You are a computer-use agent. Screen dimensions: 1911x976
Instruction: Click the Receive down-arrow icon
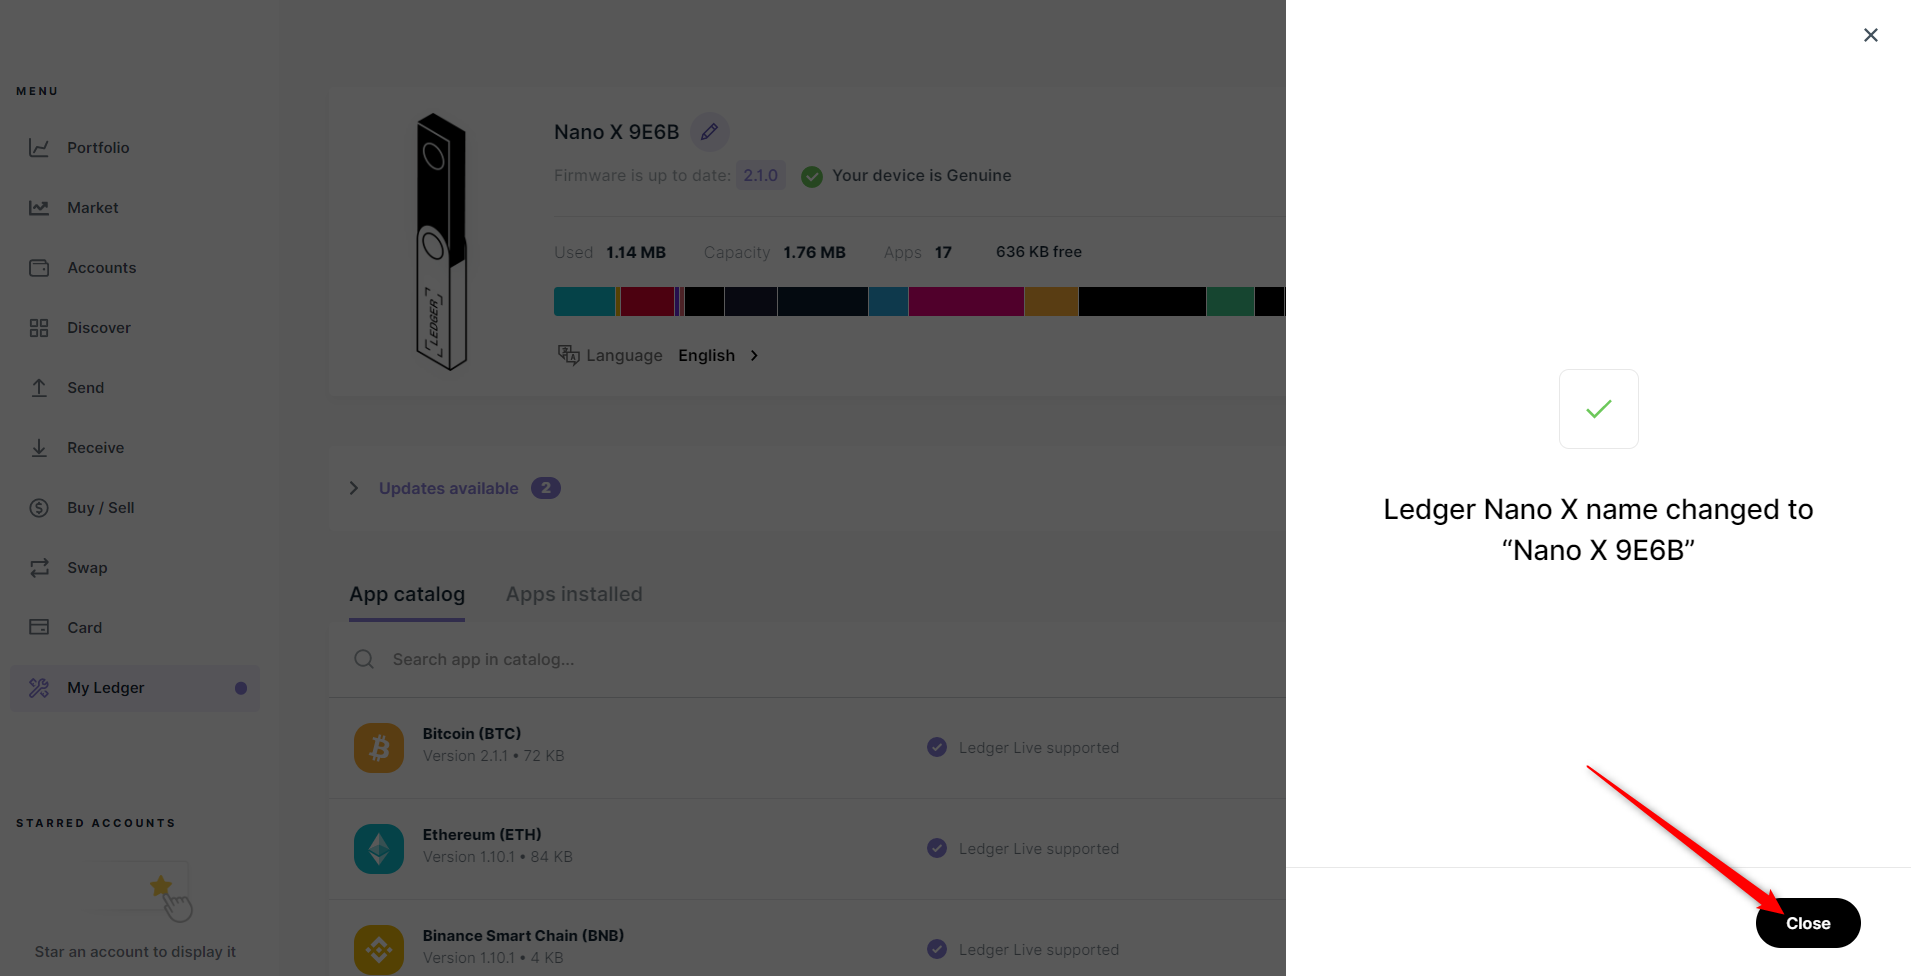click(39, 448)
